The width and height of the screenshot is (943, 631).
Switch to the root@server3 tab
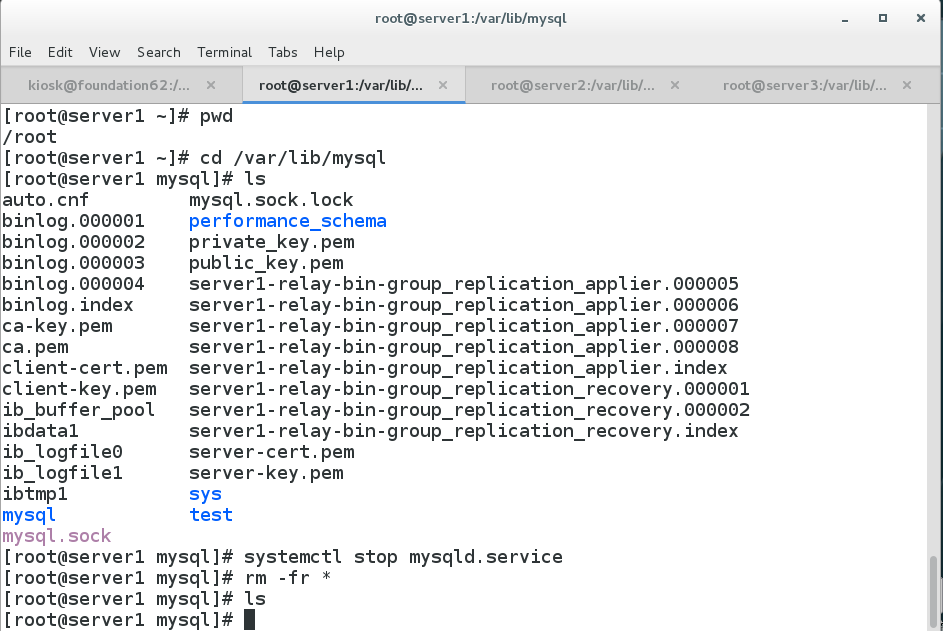(x=805, y=85)
